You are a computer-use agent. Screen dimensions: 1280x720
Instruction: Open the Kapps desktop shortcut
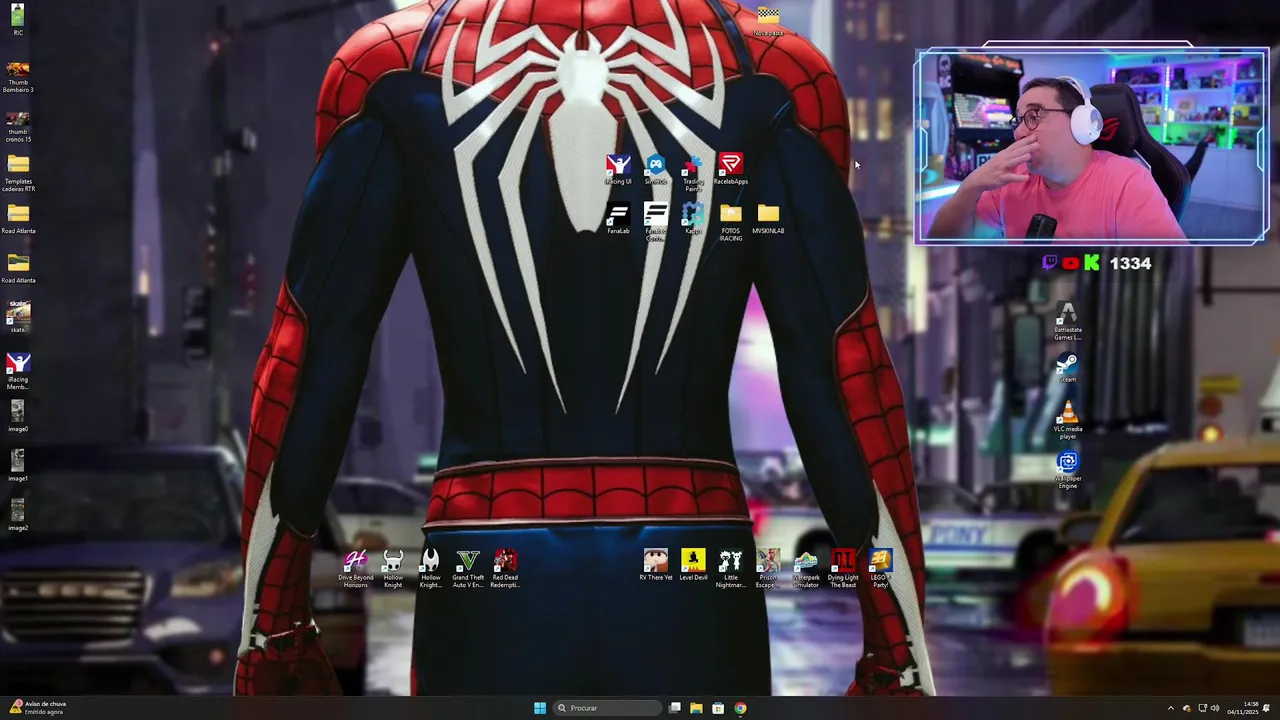coord(693,219)
